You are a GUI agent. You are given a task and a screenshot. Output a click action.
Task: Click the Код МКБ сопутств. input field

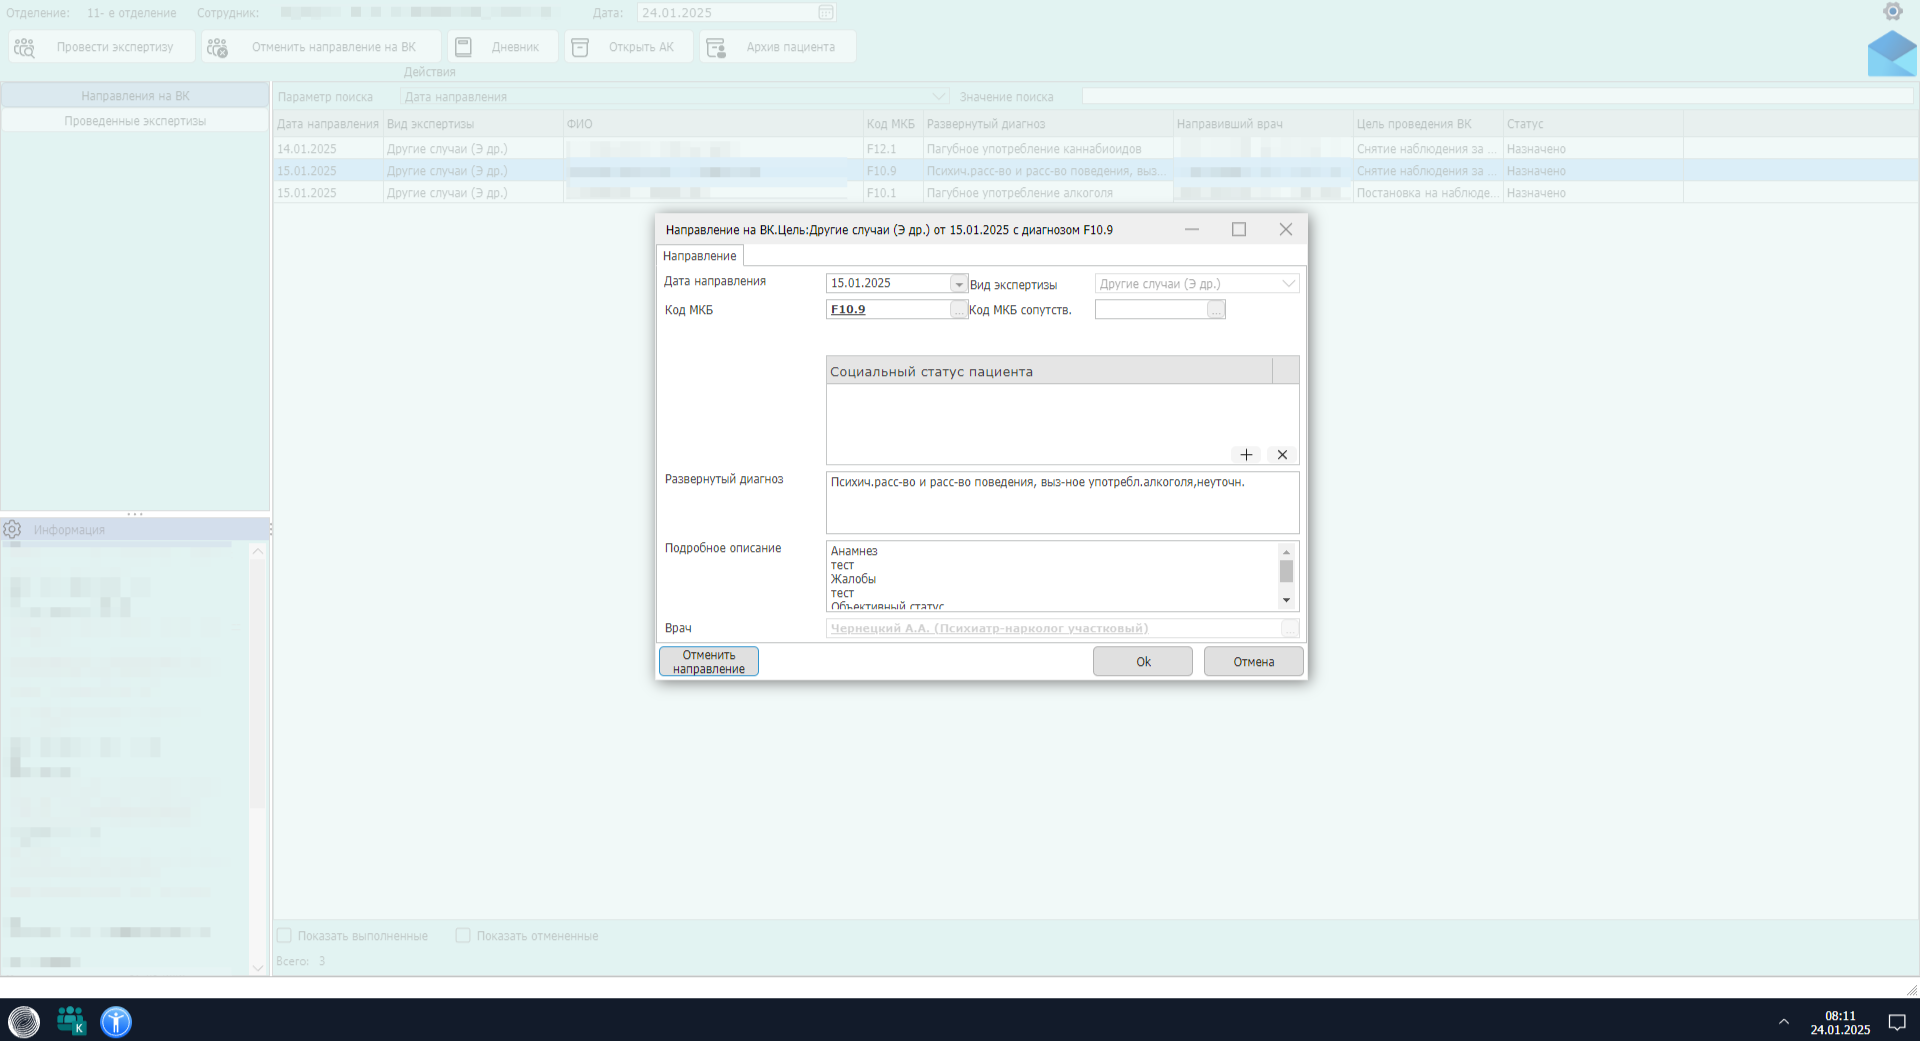[1151, 310]
